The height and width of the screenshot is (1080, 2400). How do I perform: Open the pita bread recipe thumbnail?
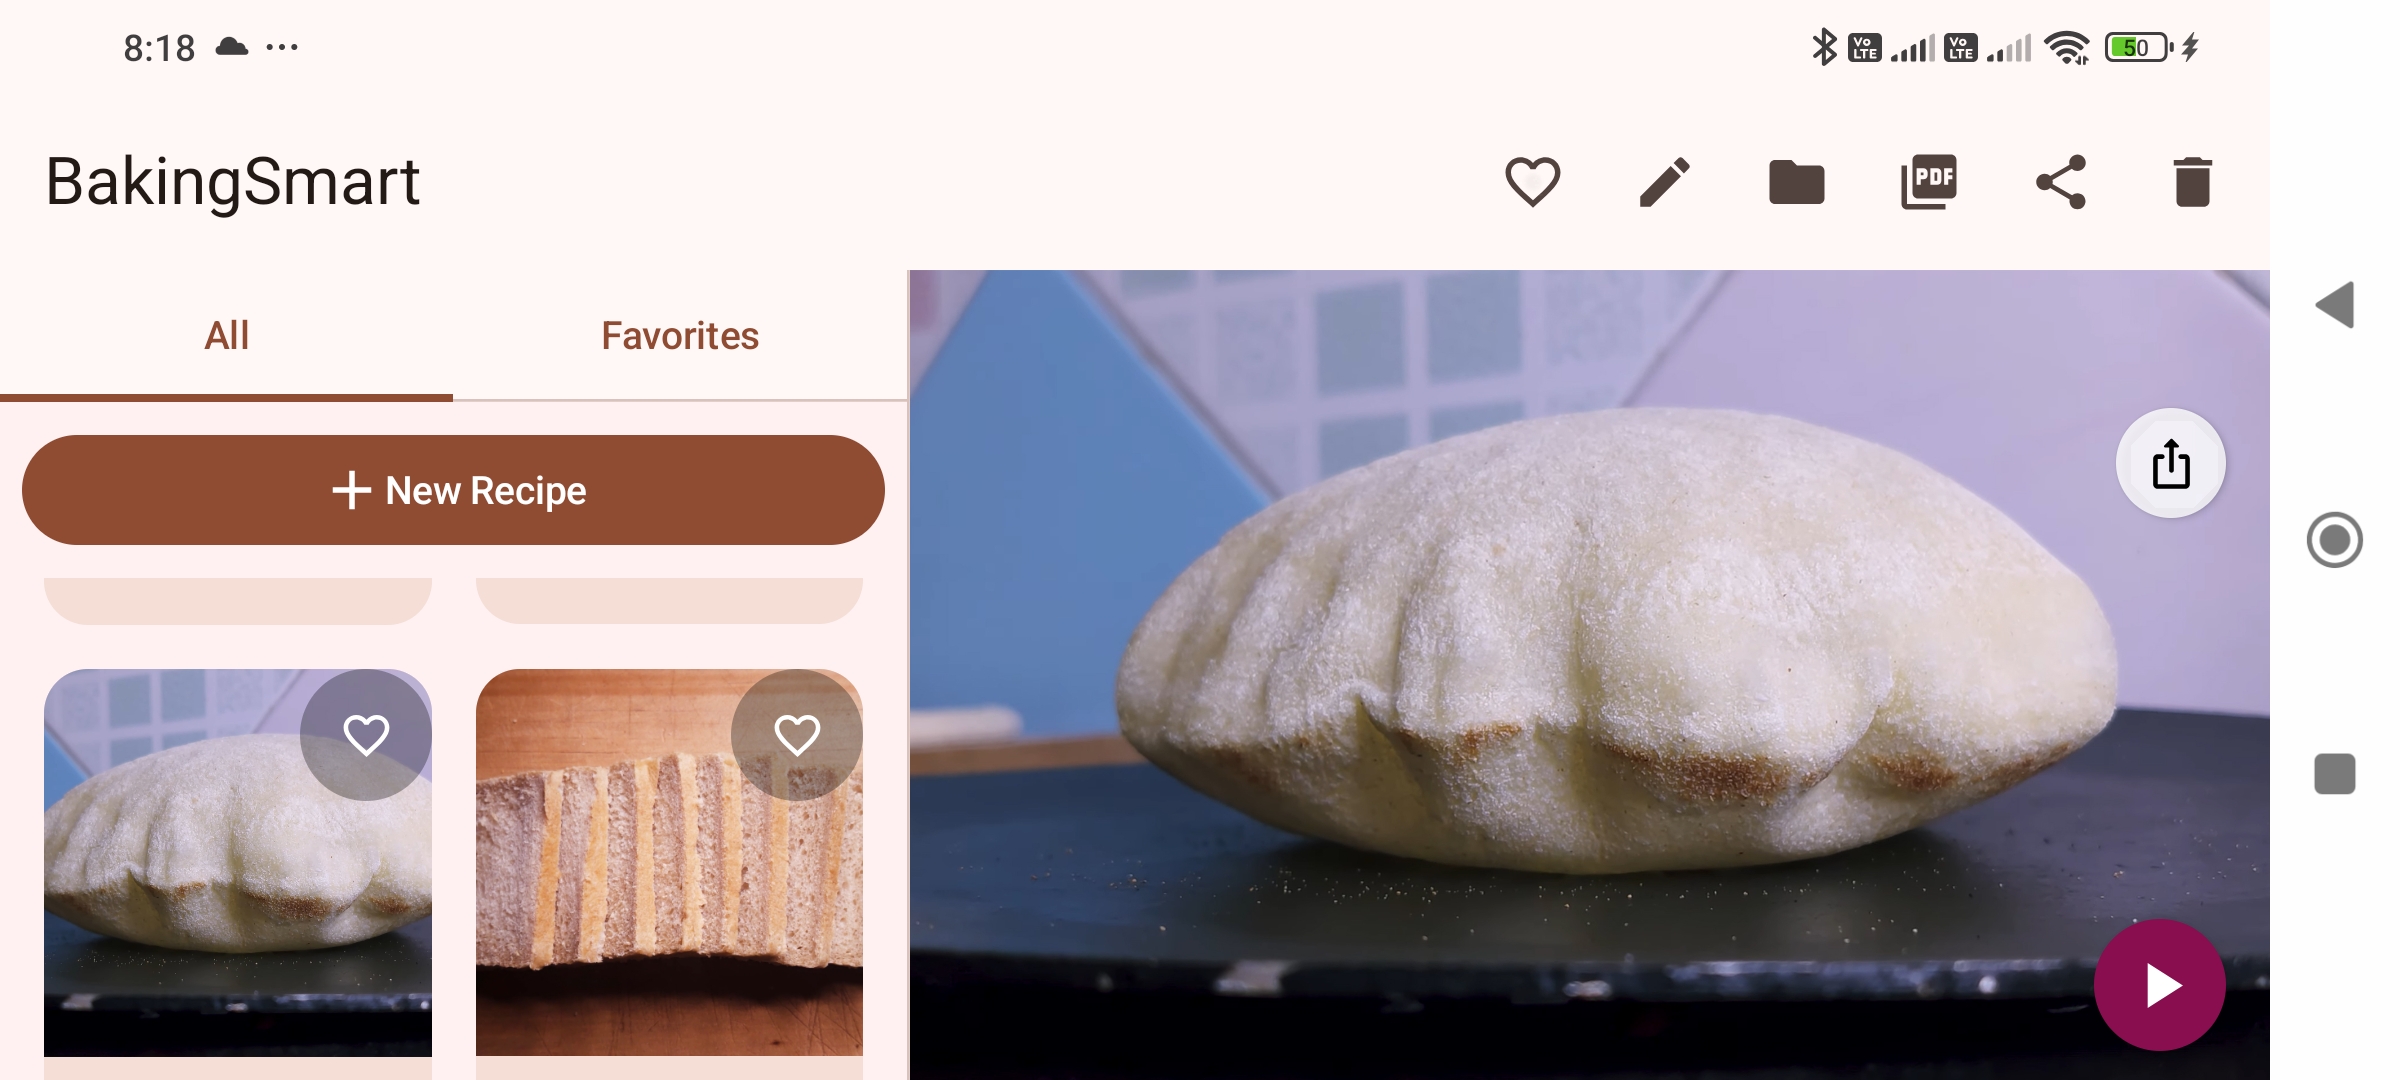(x=238, y=863)
